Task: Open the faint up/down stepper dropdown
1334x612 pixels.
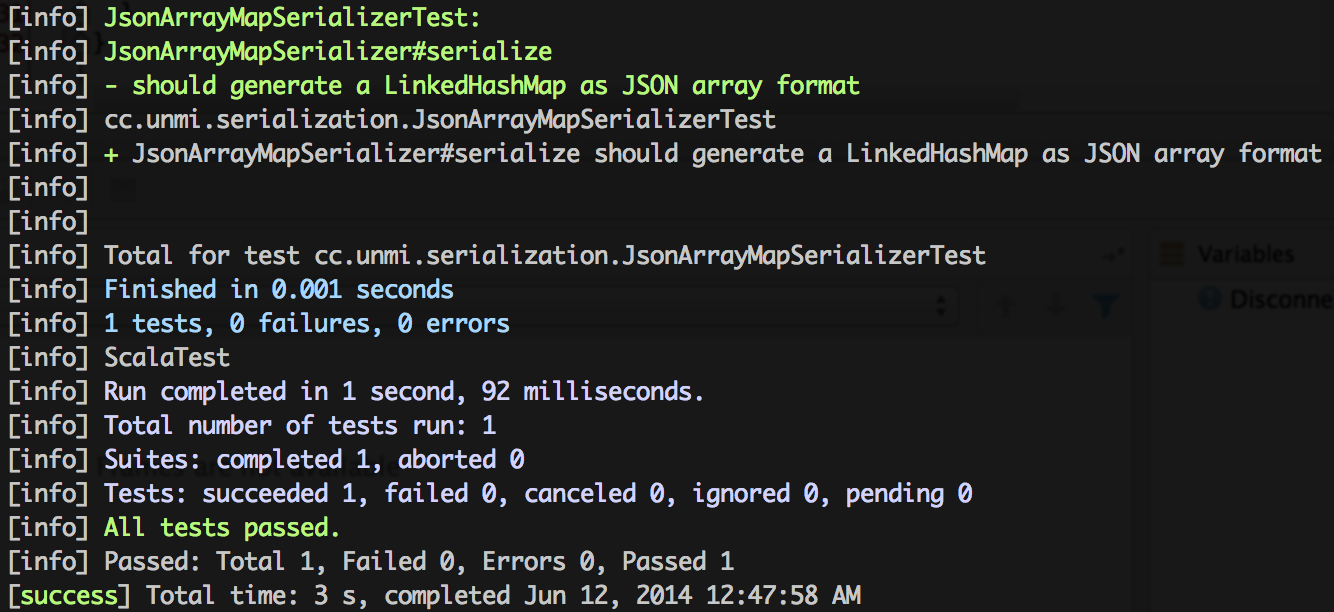Action: (939, 305)
